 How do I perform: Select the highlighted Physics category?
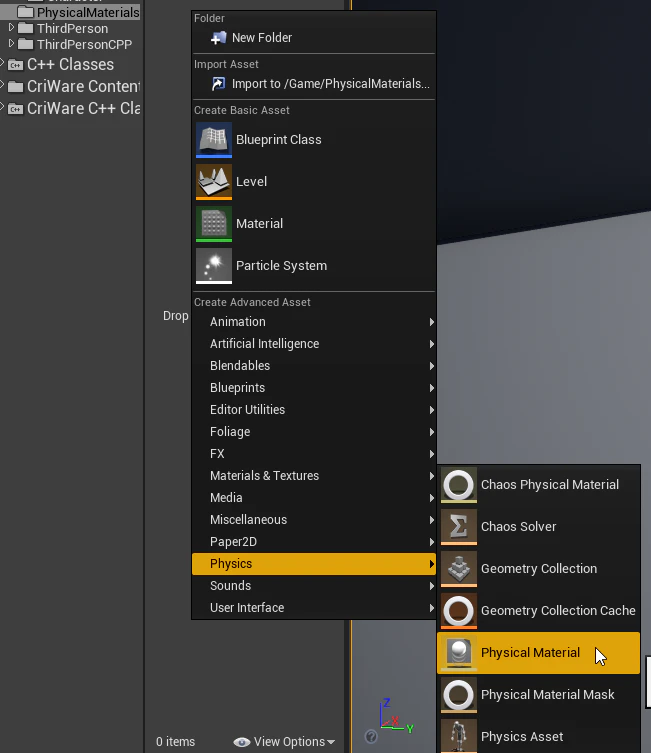313,564
